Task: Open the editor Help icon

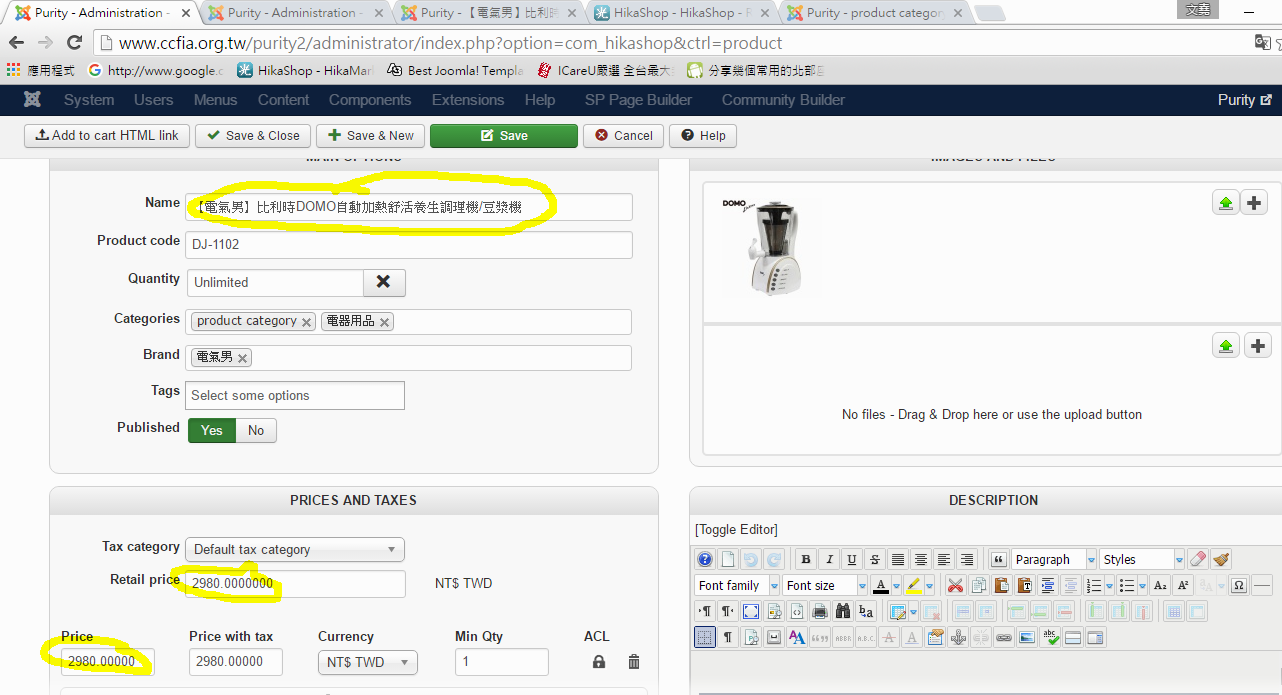Action: click(705, 559)
